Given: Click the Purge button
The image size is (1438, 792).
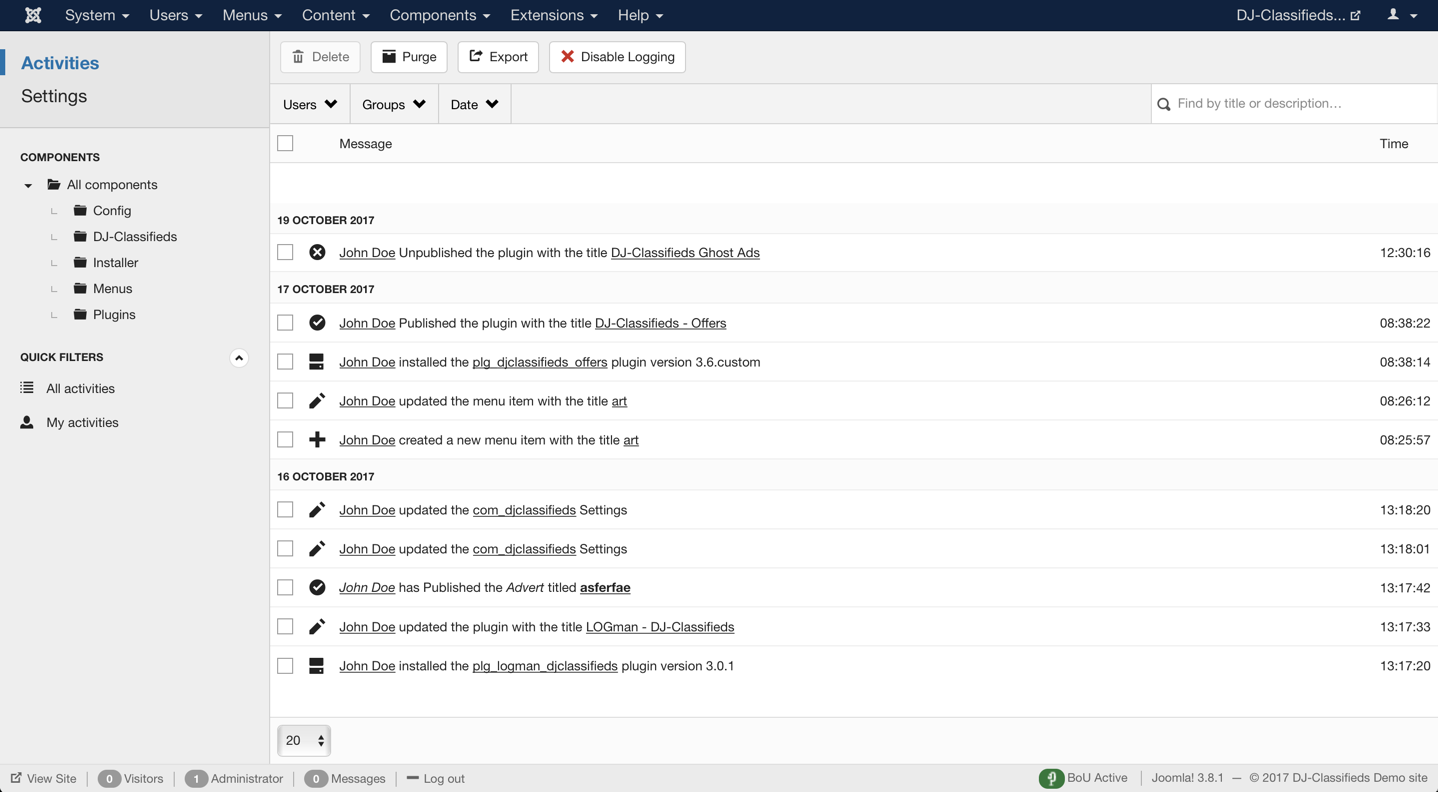Looking at the screenshot, I should click(409, 57).
